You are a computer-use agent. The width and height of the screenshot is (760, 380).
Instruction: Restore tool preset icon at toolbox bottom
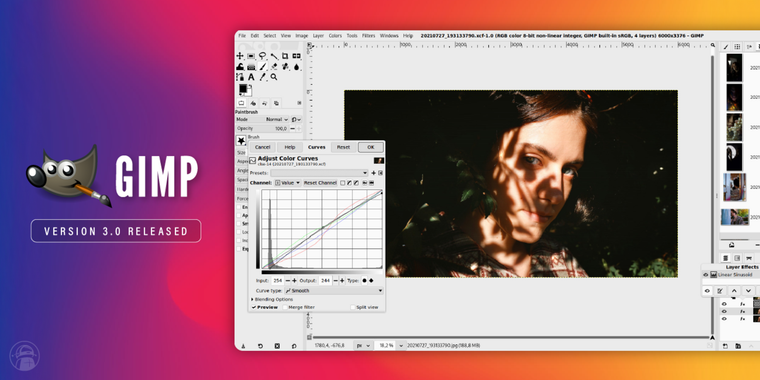pos(260,346)
